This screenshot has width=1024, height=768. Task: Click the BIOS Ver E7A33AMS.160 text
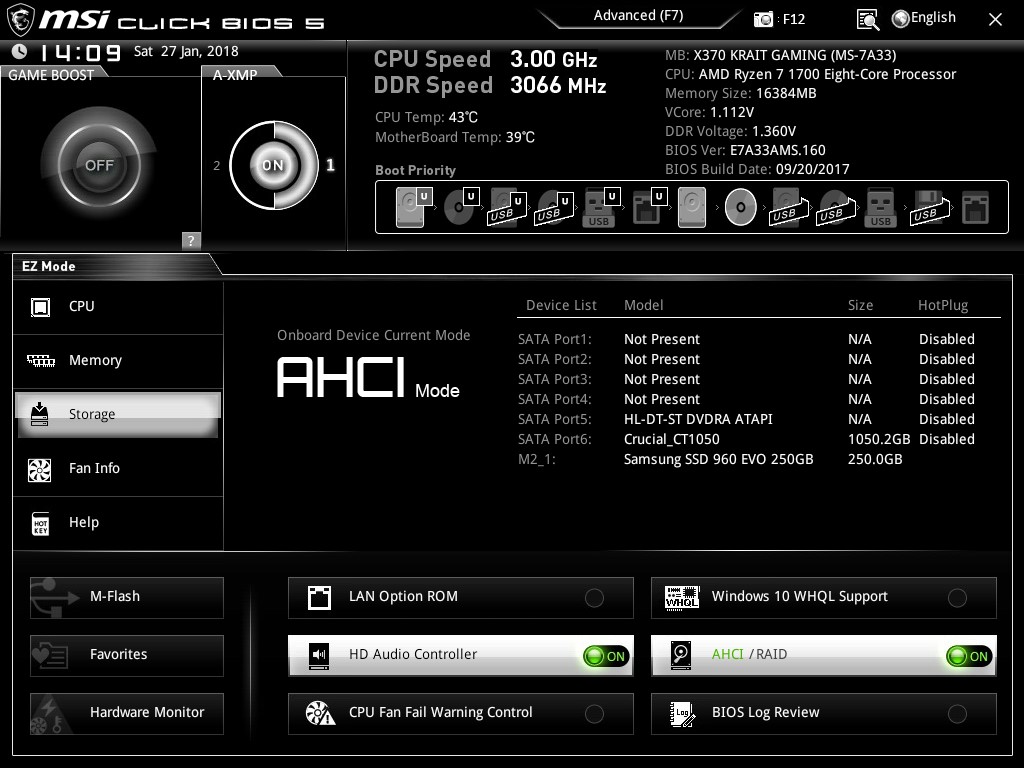coord(745,151)
